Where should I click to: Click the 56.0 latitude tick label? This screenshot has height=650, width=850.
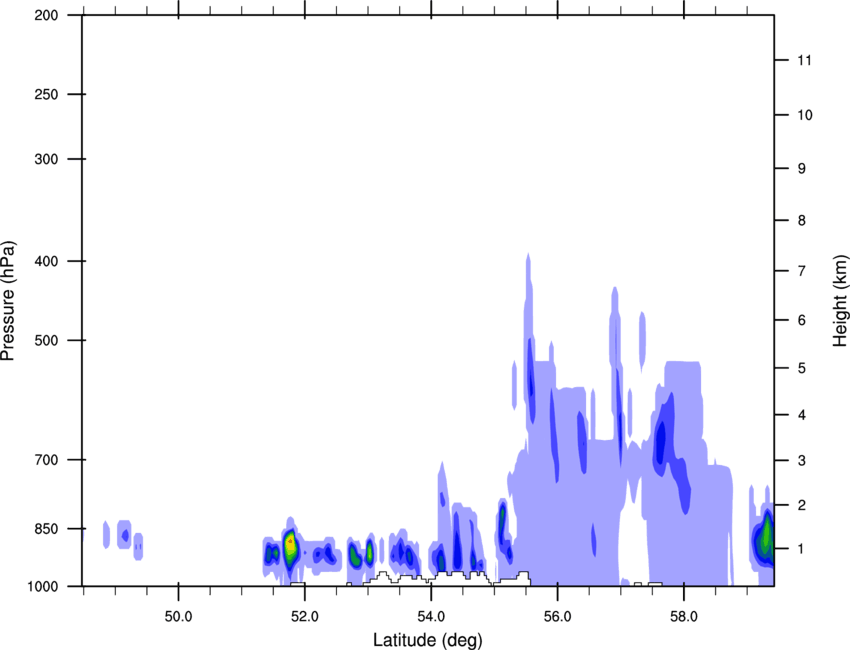pos(558,617)
